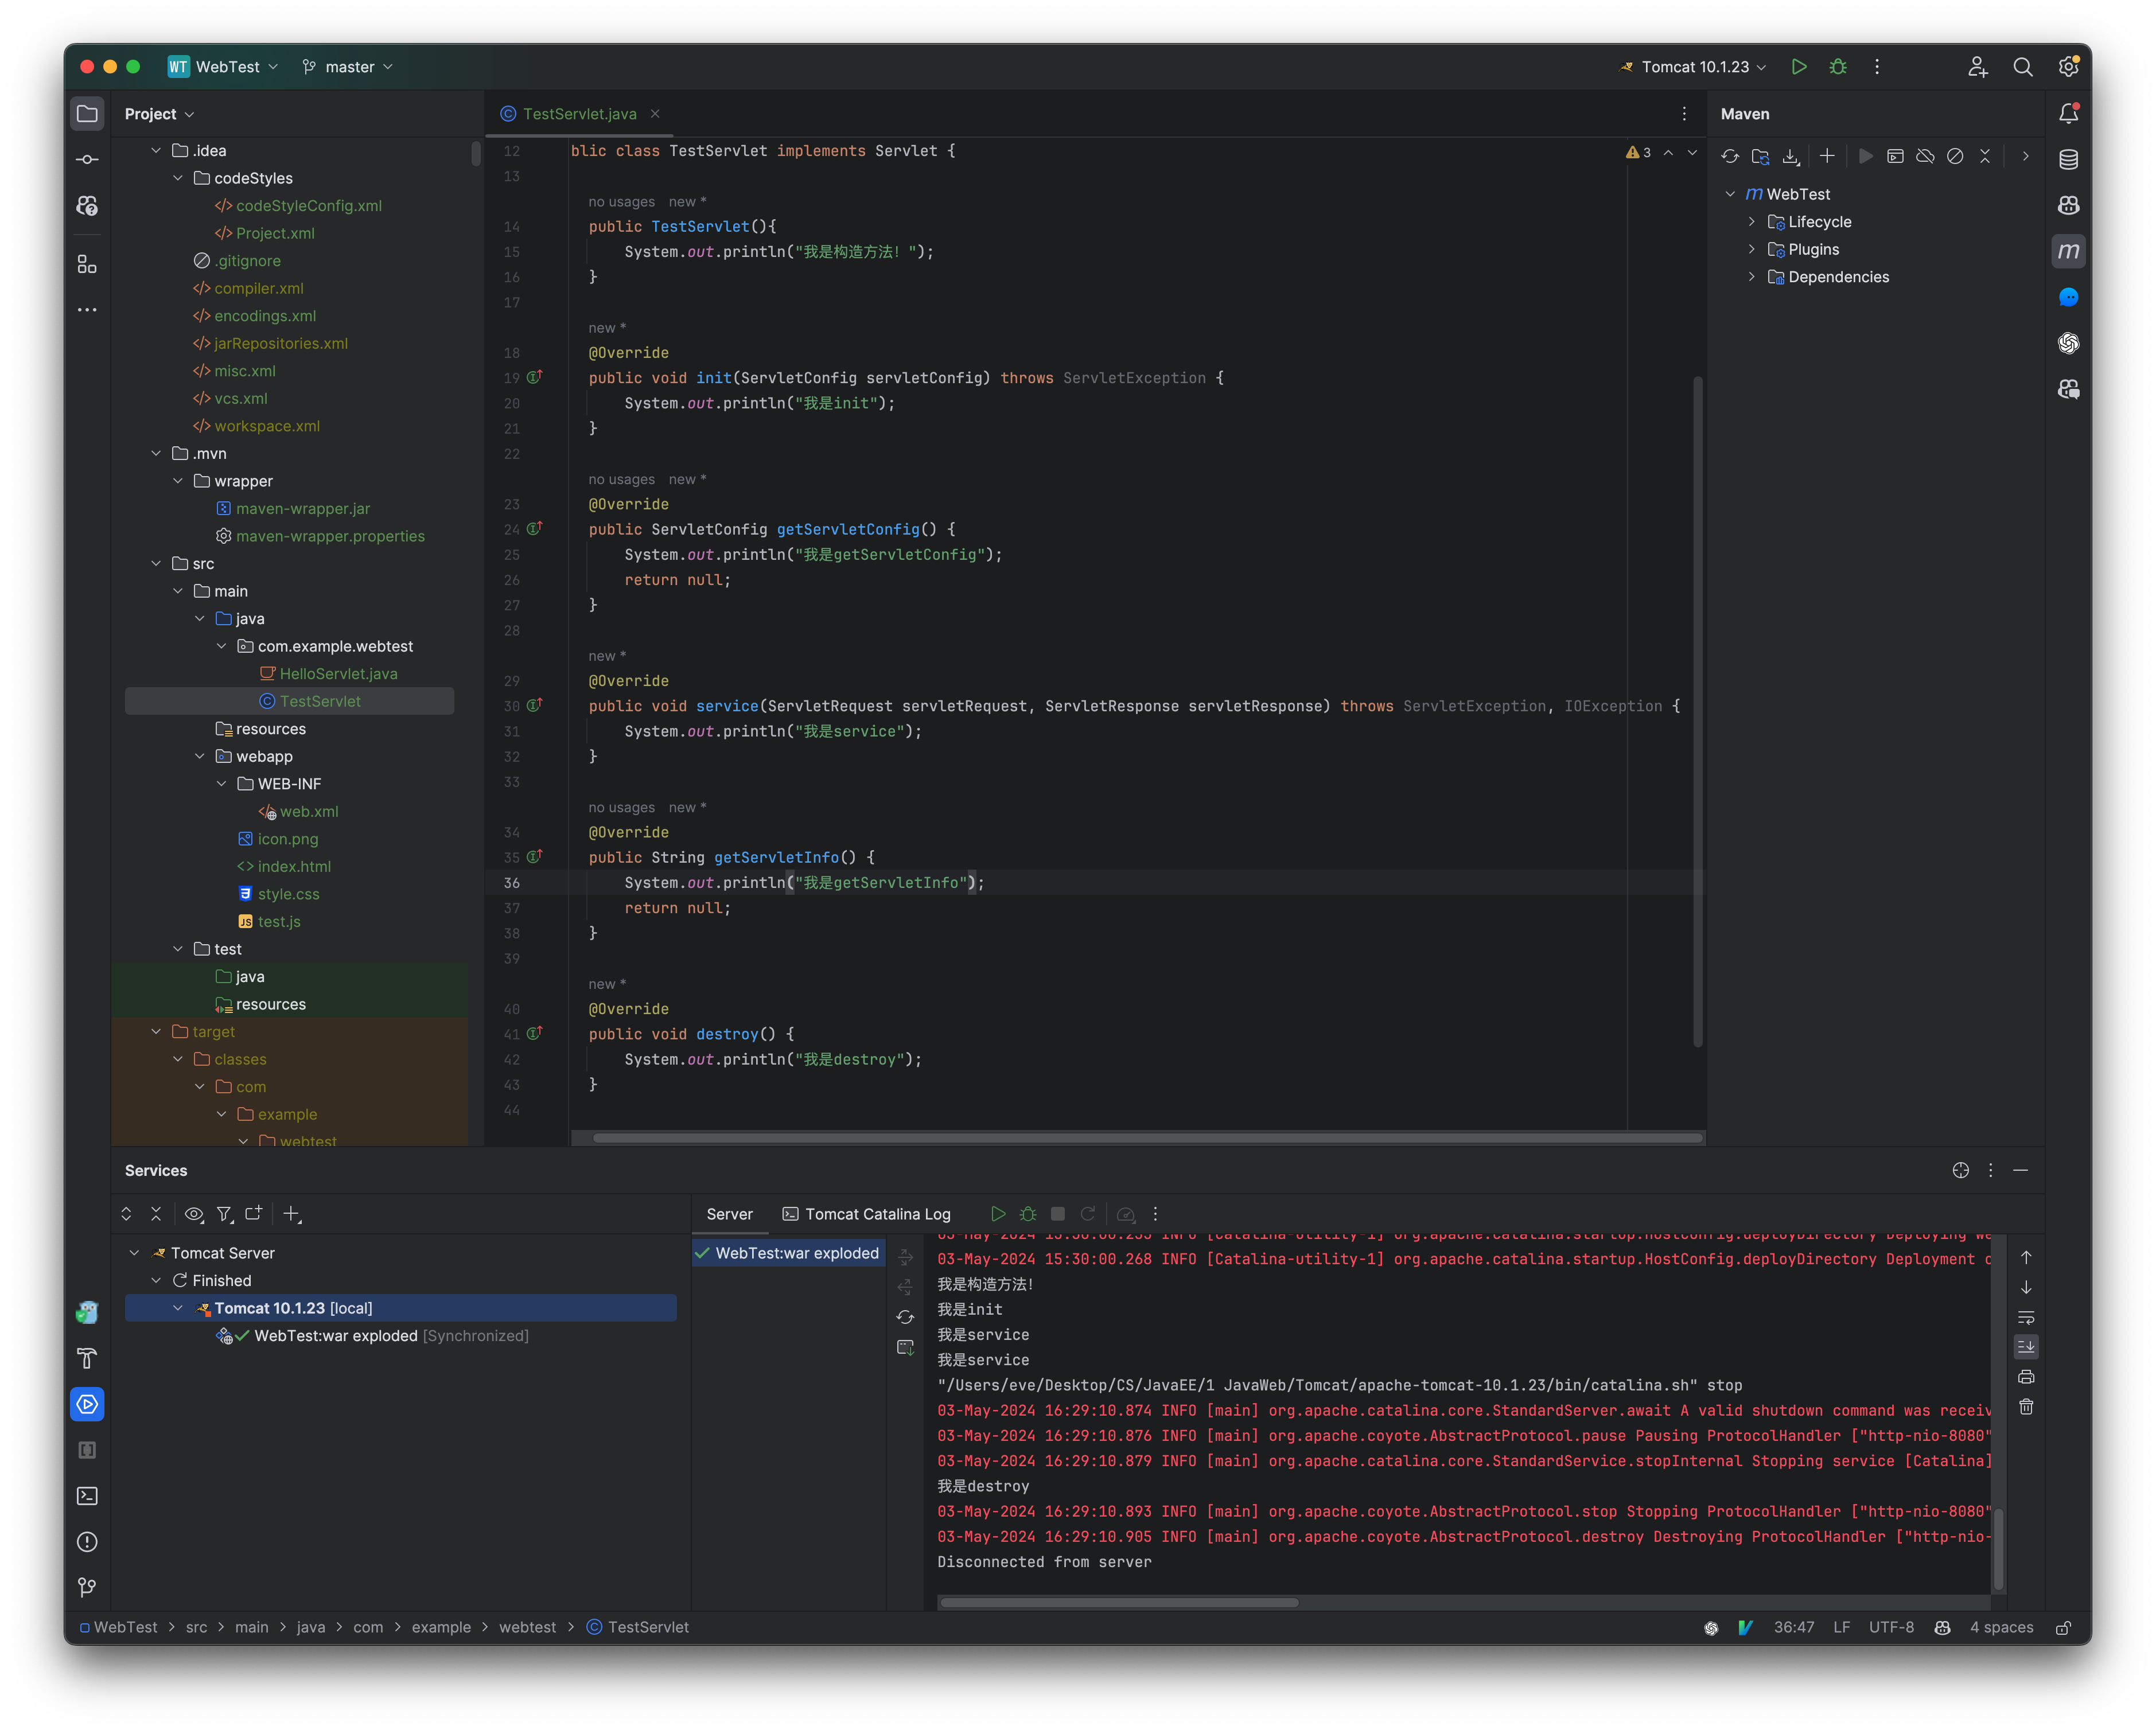Open the Terminal tool window icon
Screen dimensions: 2156x1730
(87, 1496)
